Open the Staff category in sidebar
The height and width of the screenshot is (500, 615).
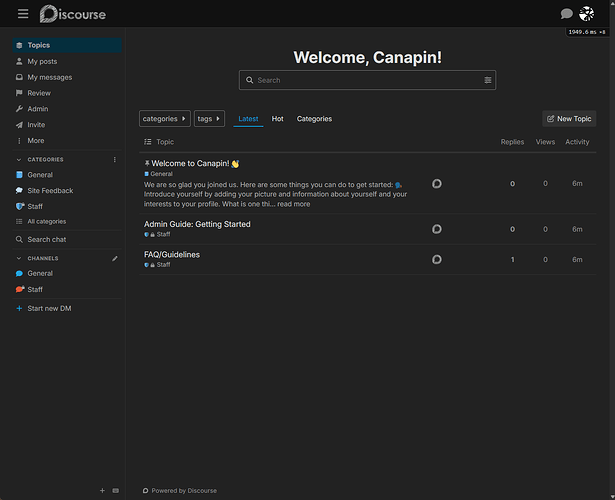pyautogui.click(x=67, y=206)
